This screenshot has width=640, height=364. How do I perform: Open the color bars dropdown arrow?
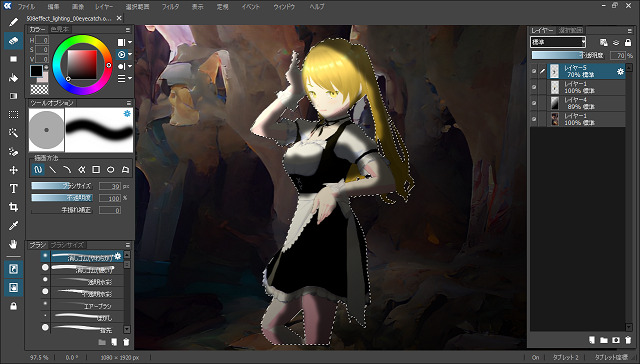130,78
